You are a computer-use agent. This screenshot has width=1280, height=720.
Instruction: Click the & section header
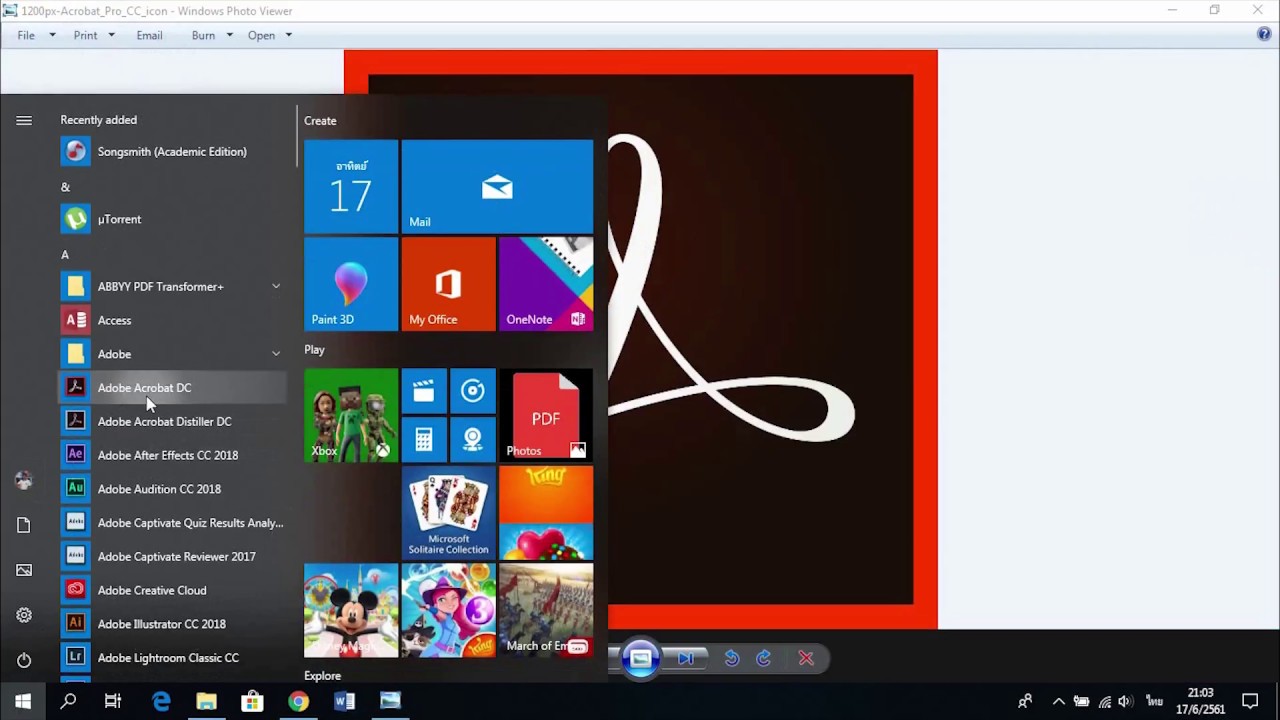pyautogui.click(x=65, y=187)
